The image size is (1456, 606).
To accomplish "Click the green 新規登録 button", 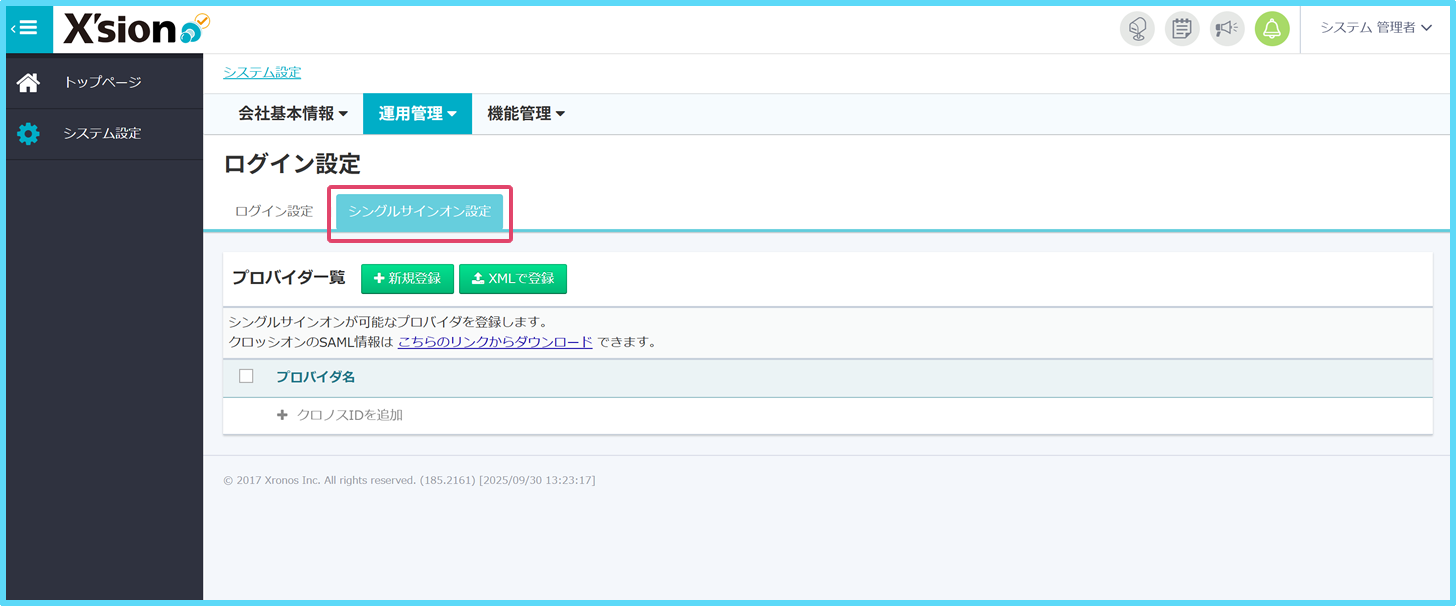I will tap(407, 279).
